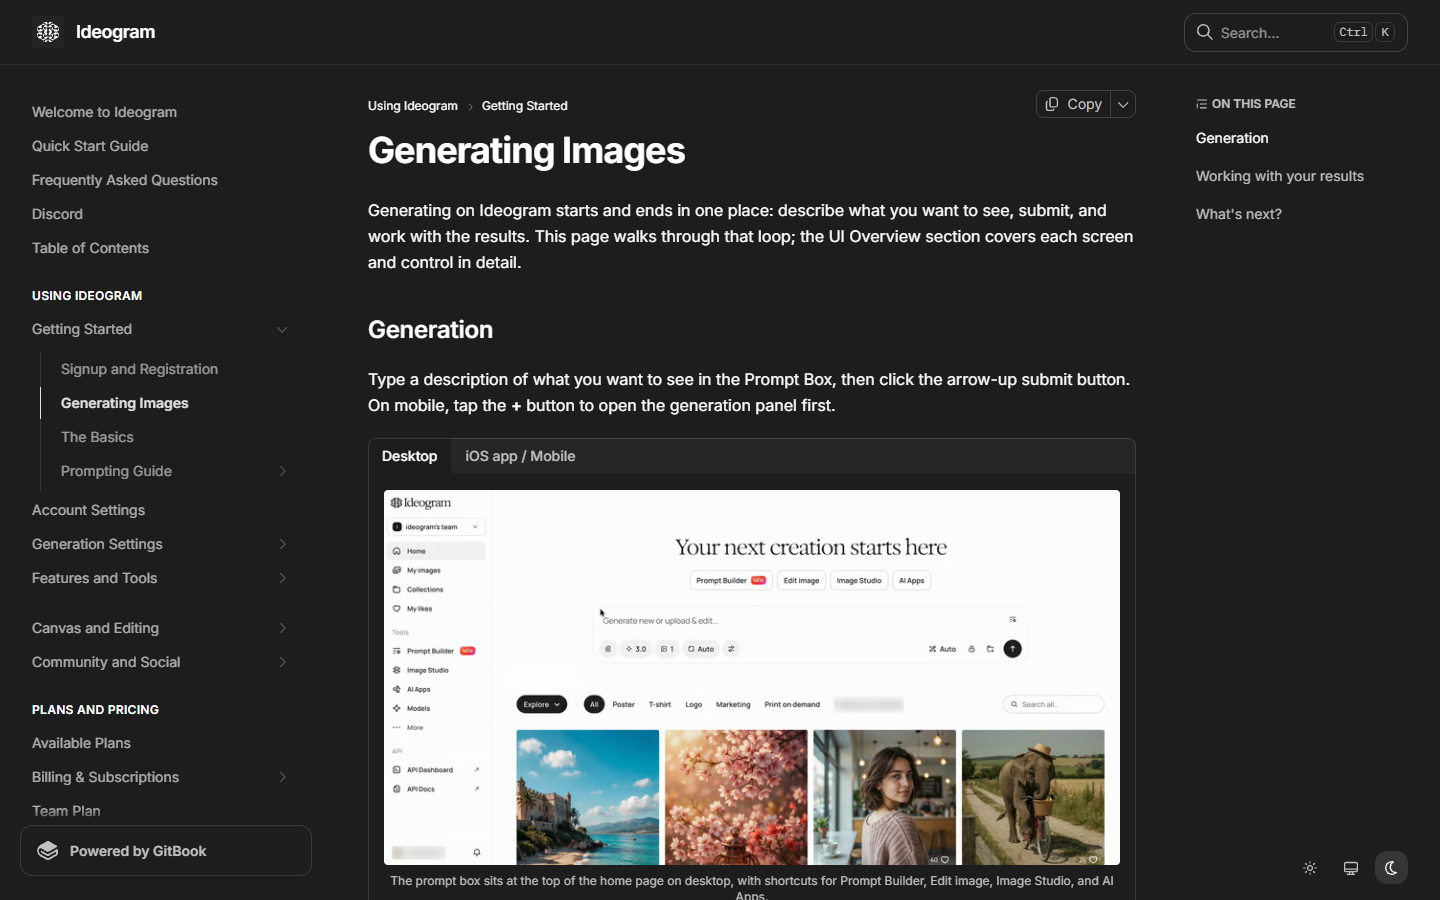Expand the Billing & Subscriptions chevron
This screenshot has height=900, width=1440.
pyautogui.click(x=282, y=777)
